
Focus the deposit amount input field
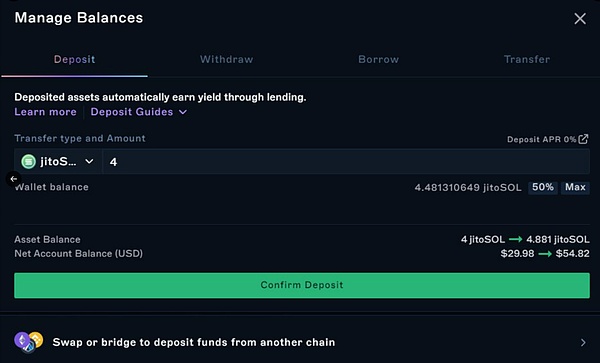click(x=346, y=161)
